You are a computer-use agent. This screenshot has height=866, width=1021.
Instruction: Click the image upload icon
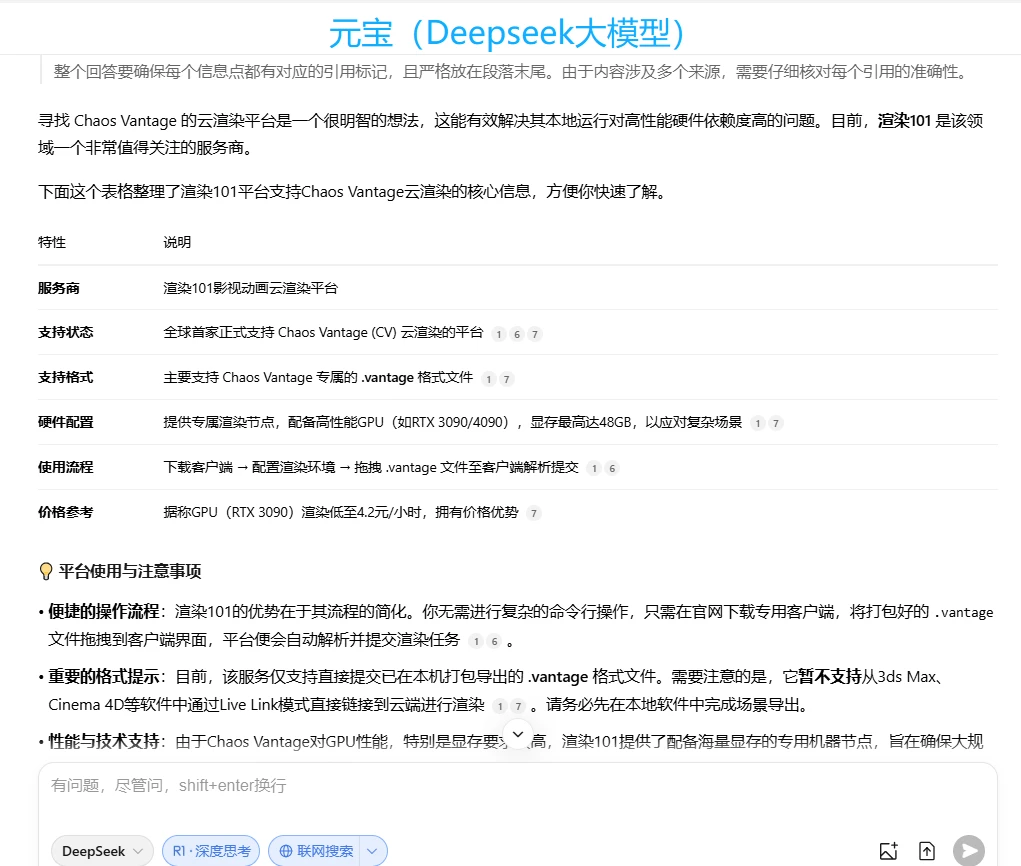(888, 851)
